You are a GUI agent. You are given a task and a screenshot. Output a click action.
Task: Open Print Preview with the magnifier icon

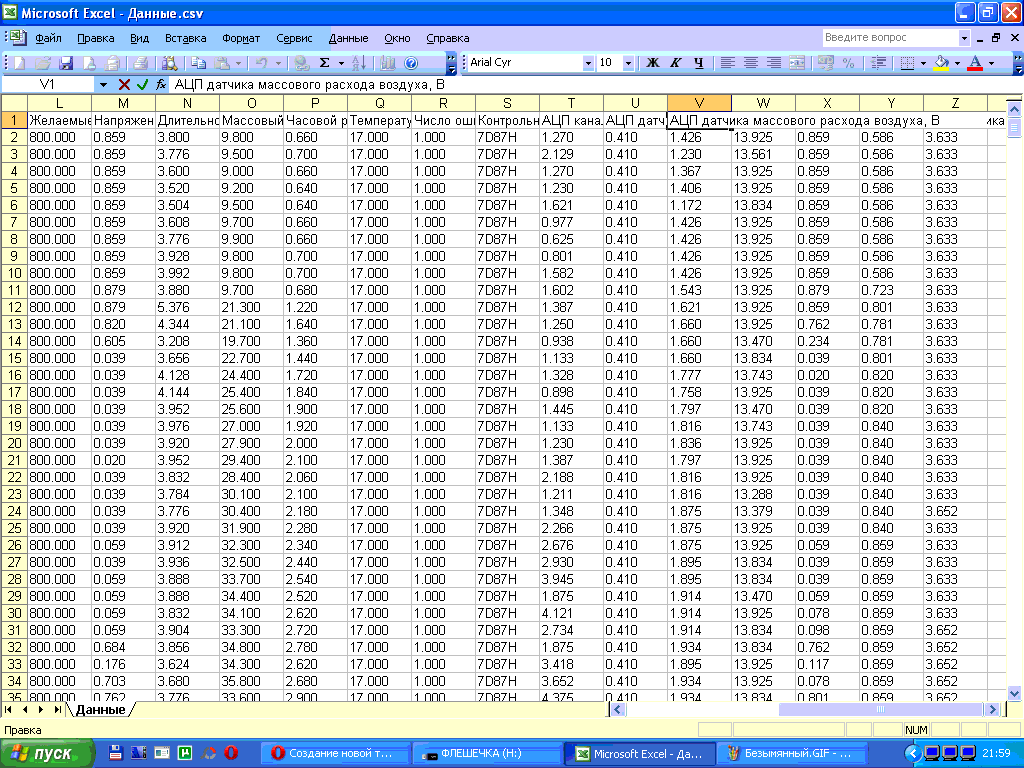pos(170,63)
